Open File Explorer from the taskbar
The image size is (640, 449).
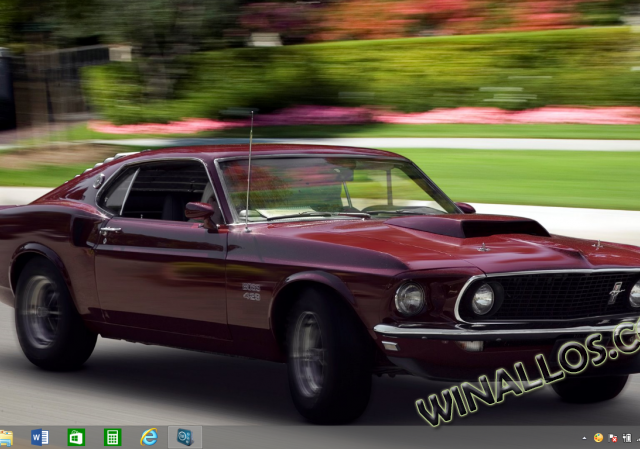click(6, 437)
